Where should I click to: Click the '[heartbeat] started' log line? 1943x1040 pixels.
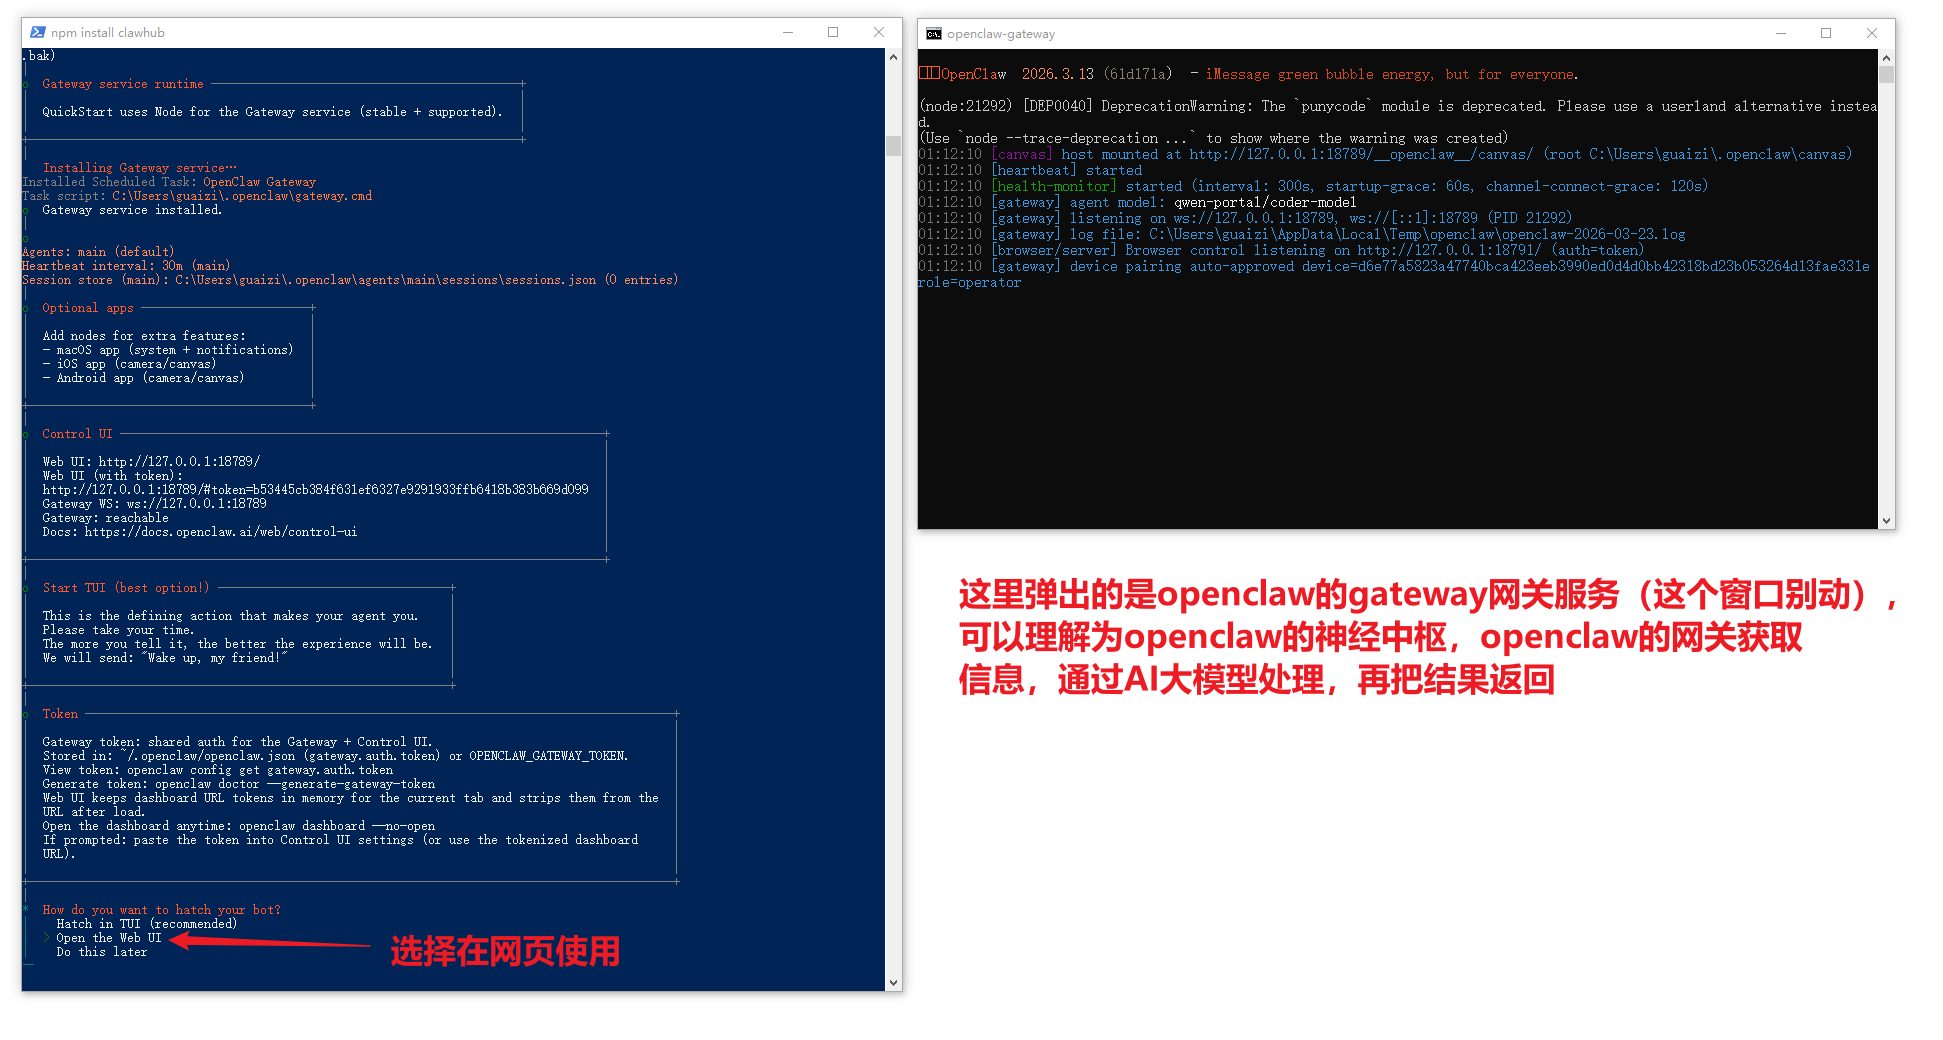(1030, 170)
